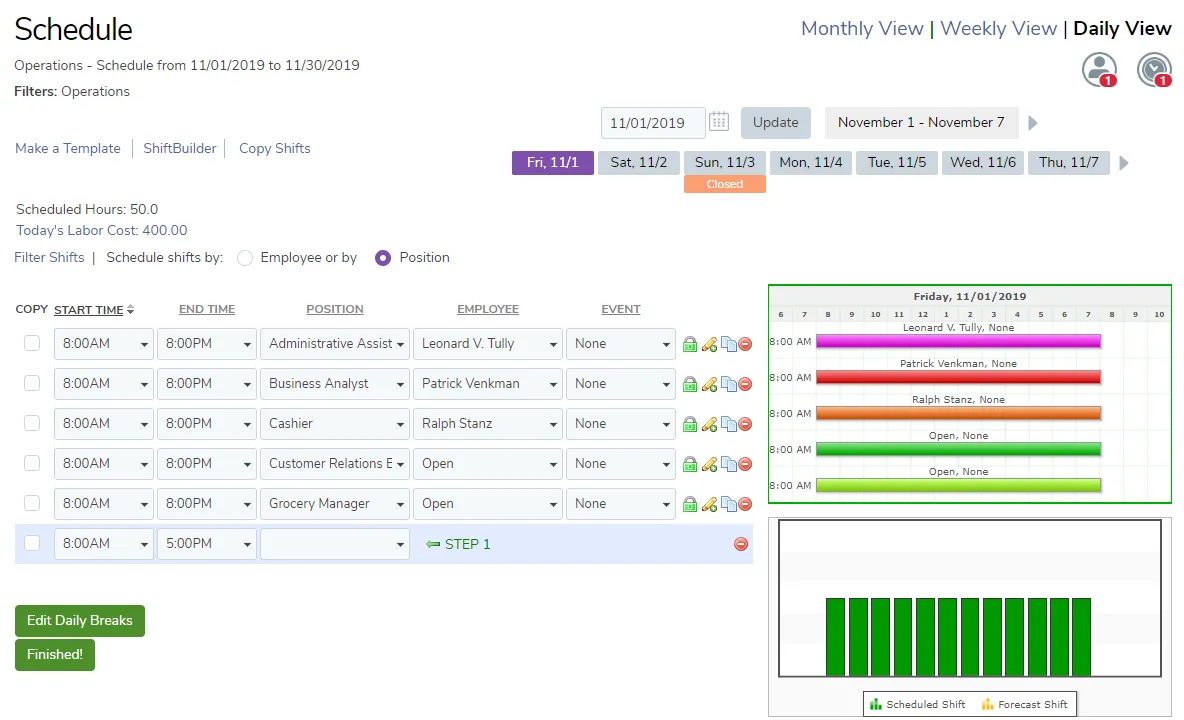Go to next week using upper arrow

[1032, 122]
